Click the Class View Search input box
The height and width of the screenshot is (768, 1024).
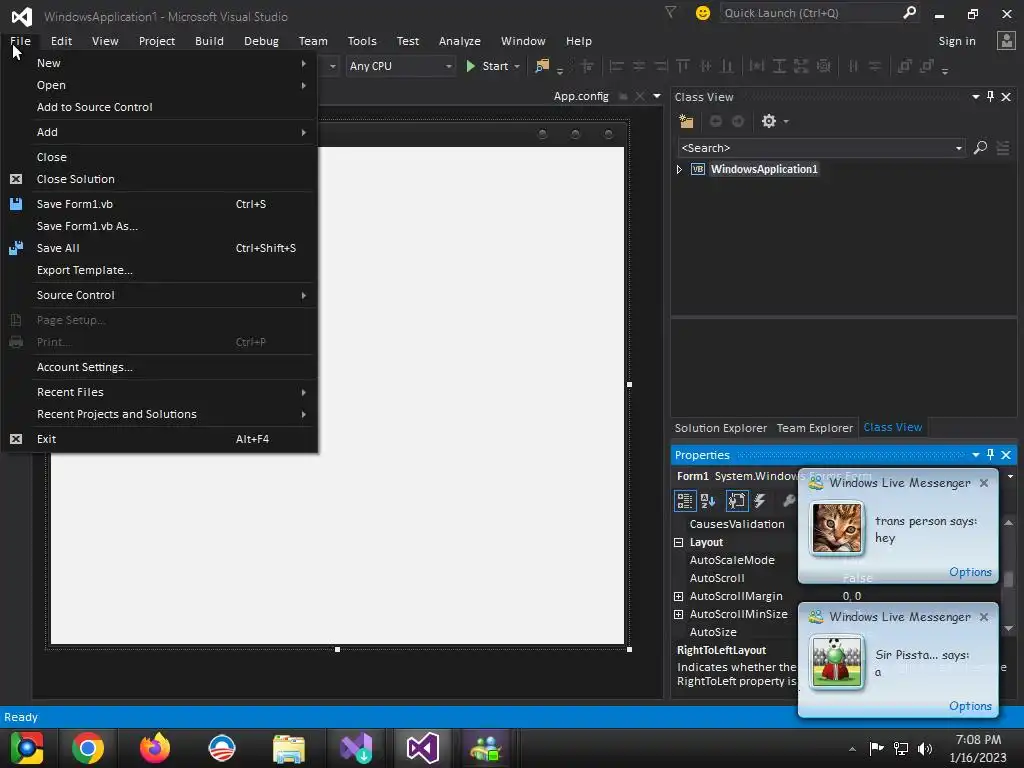click(x=816, y=148)
